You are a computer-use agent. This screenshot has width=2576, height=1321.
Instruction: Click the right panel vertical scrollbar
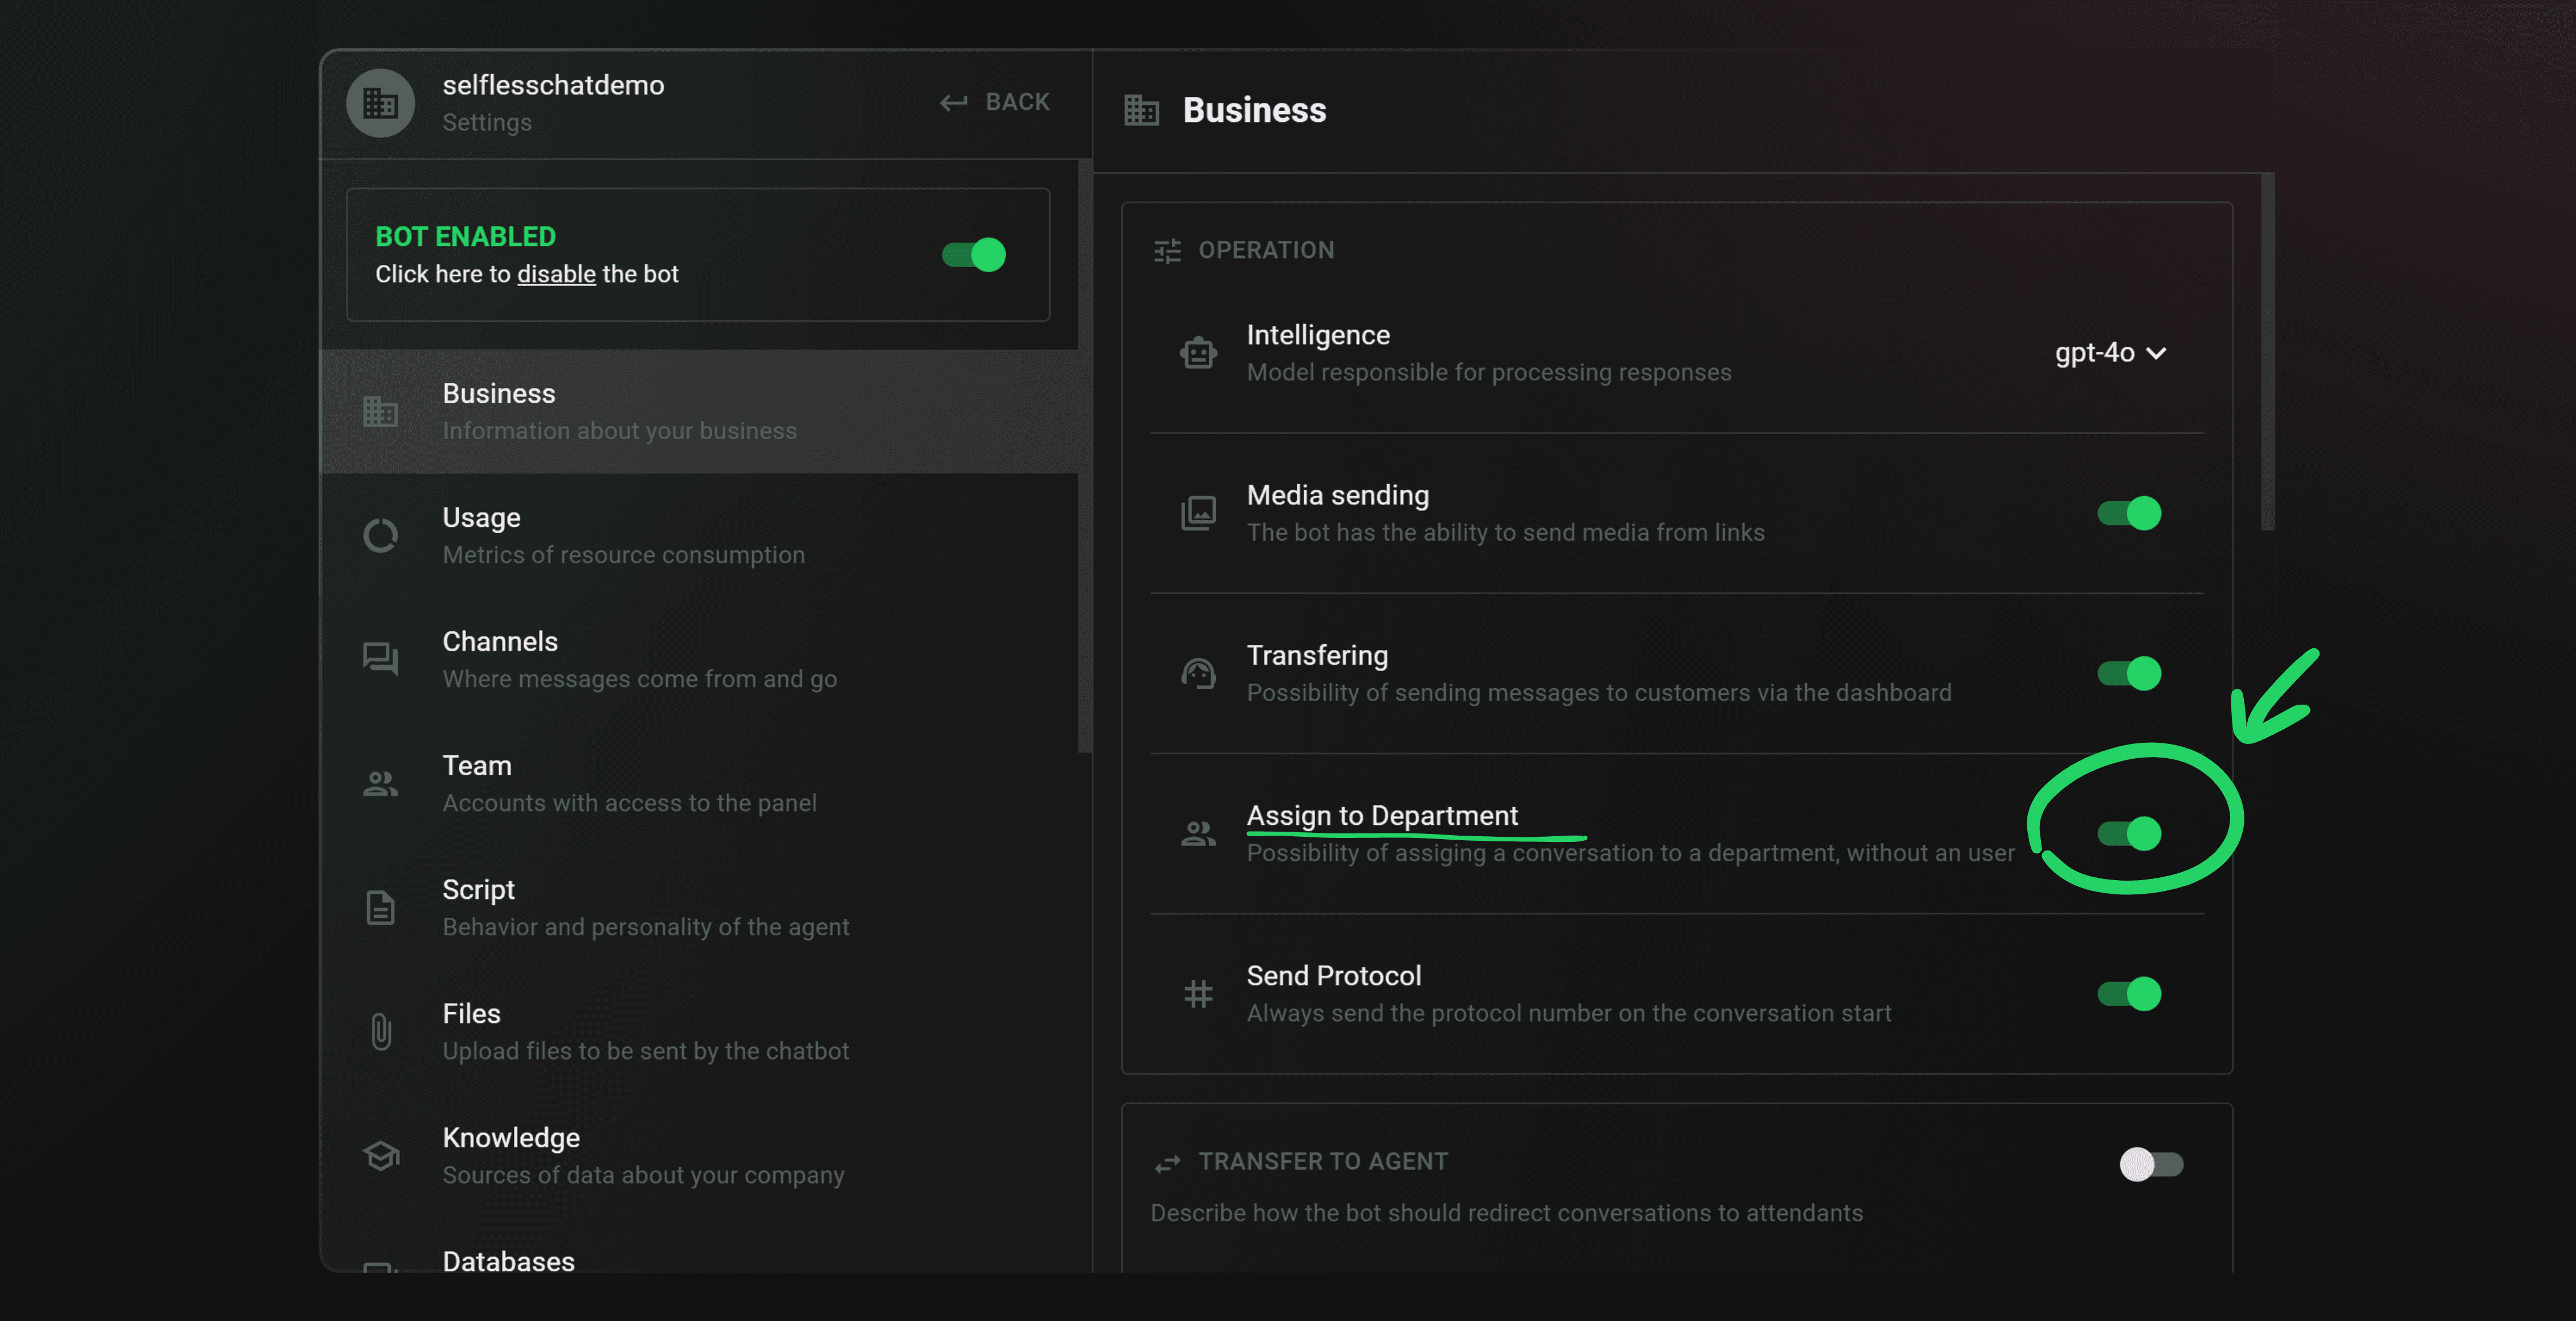(2268, 352)
